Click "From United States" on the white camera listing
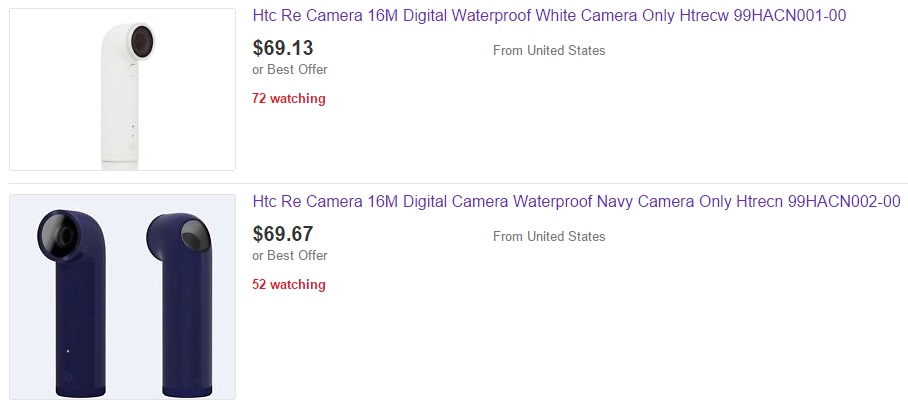The width and height of the screenshot is (908, 412). tap(549, 50)
